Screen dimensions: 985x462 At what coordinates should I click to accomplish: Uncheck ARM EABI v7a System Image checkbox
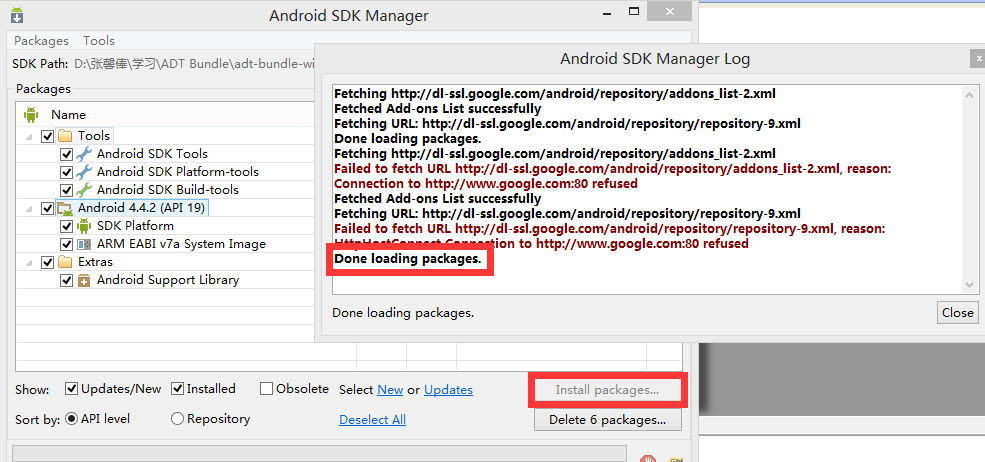[x=66, y=244]
